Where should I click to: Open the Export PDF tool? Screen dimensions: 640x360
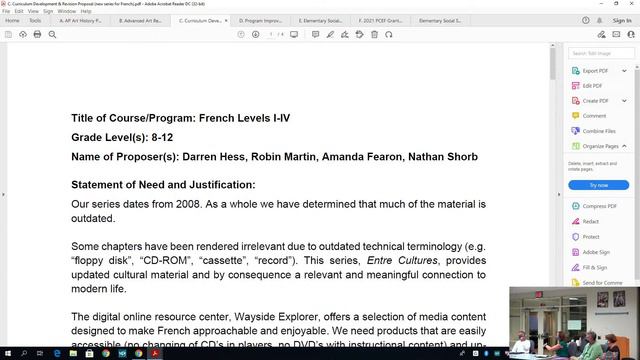pos(595,71)
